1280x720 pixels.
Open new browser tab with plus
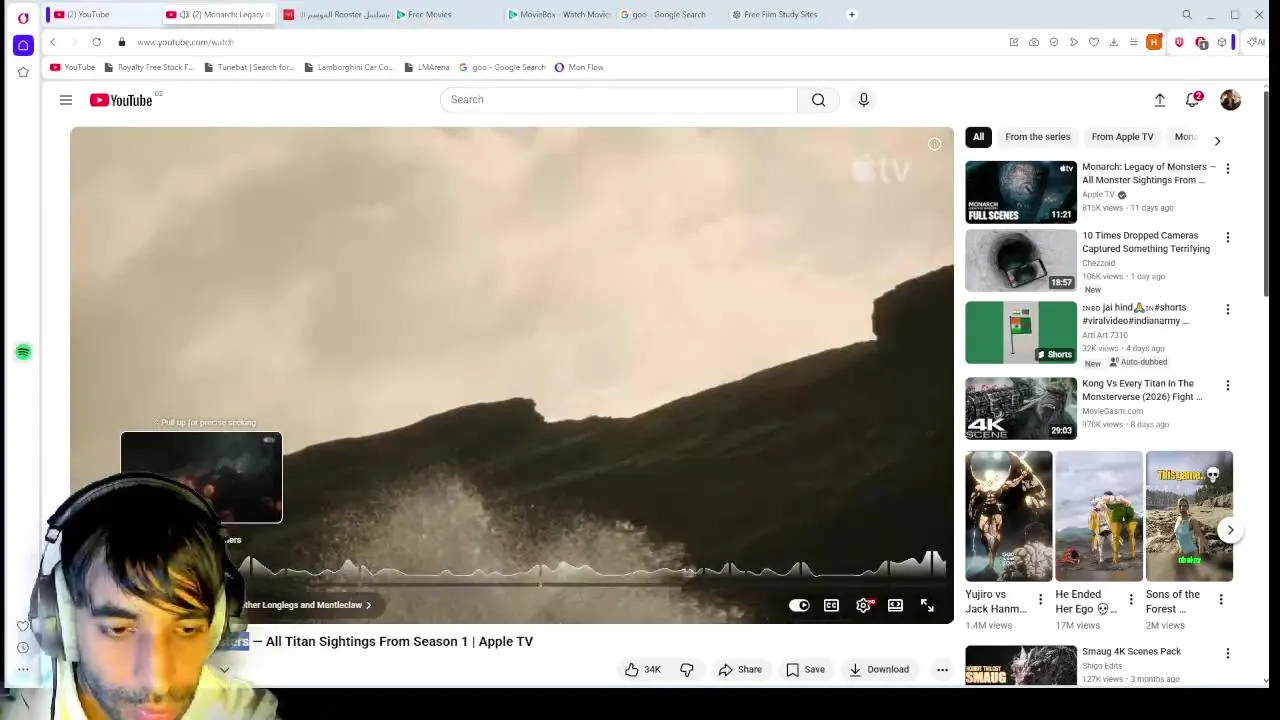(851, 14)
